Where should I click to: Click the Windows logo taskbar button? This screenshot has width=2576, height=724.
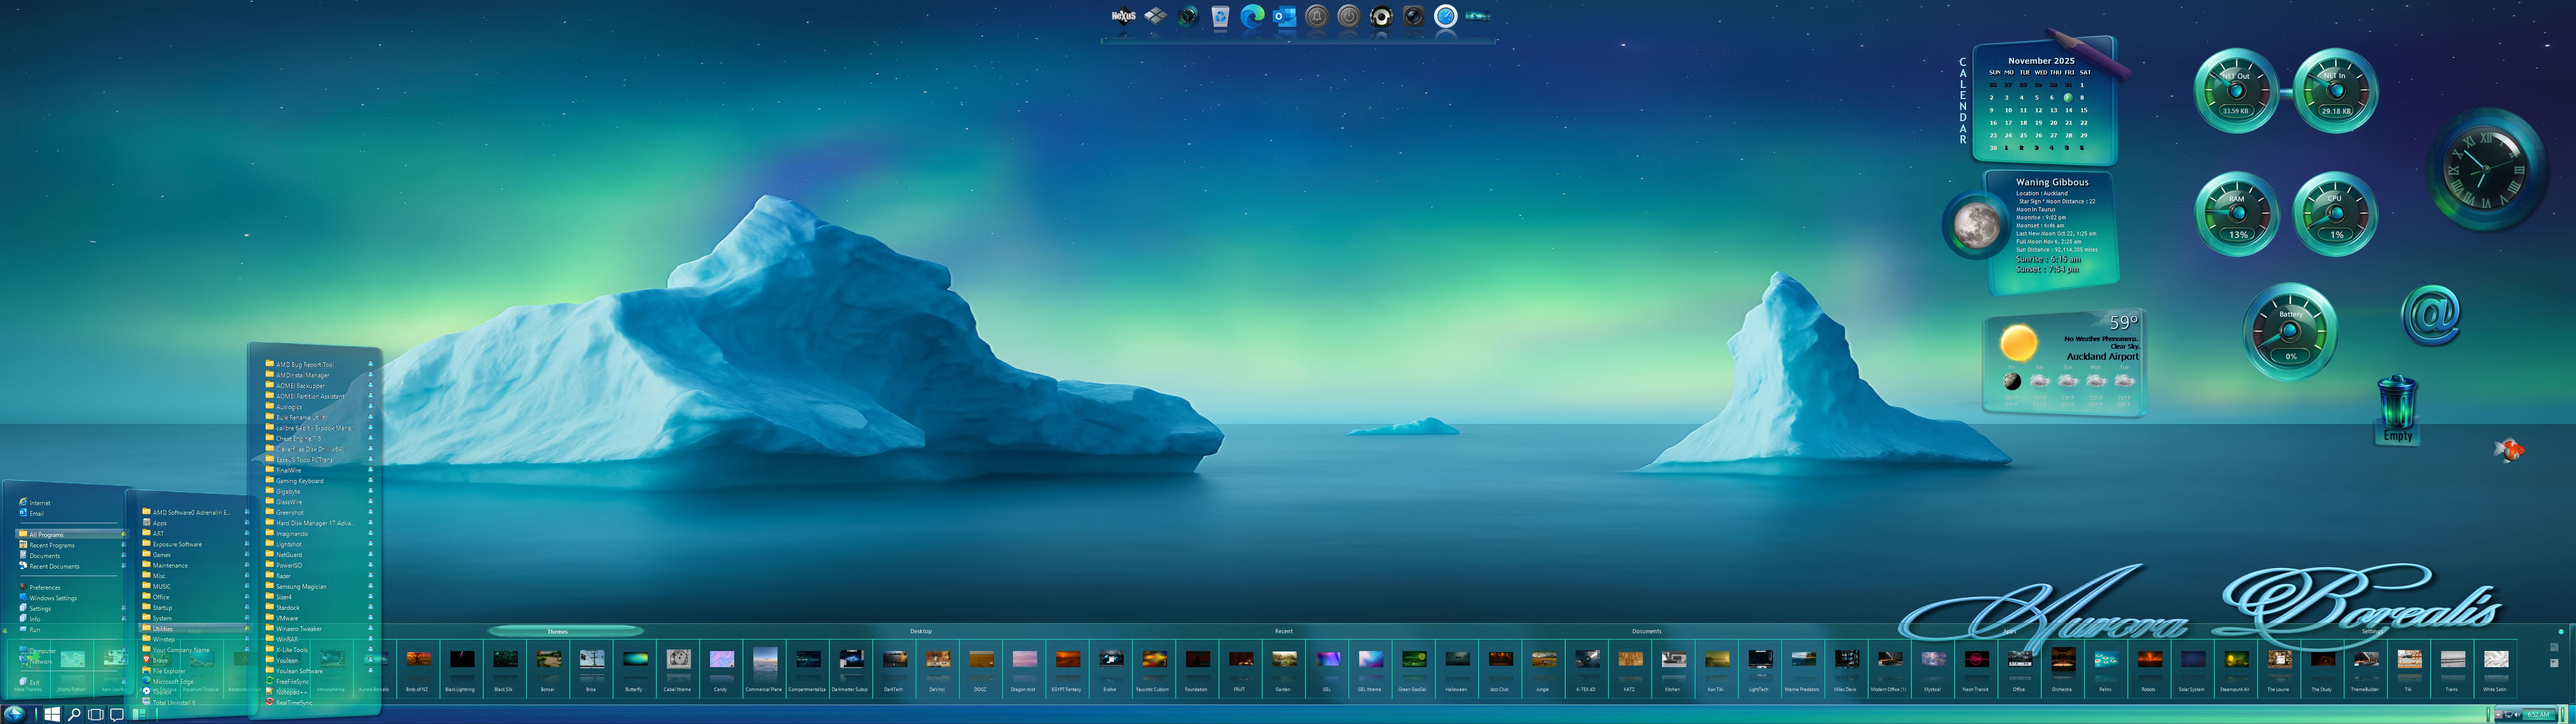click(51, 714)
